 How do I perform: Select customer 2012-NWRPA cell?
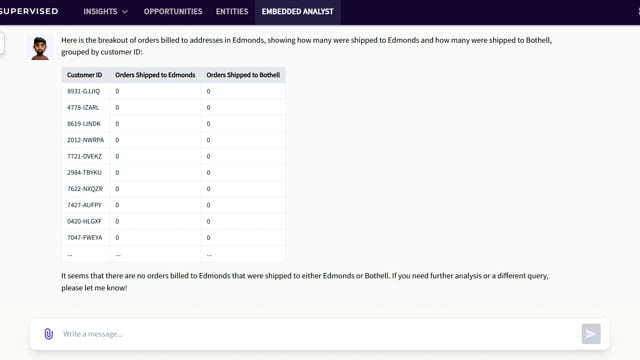85,140
